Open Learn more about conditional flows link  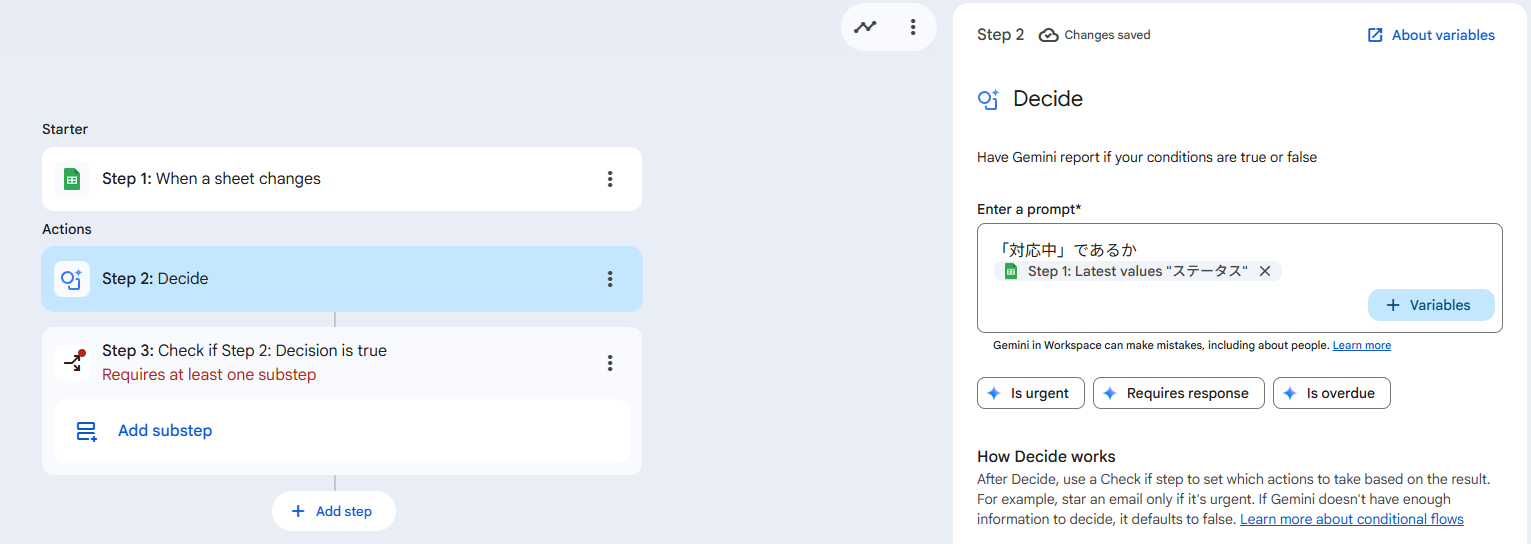point(1351,519)
